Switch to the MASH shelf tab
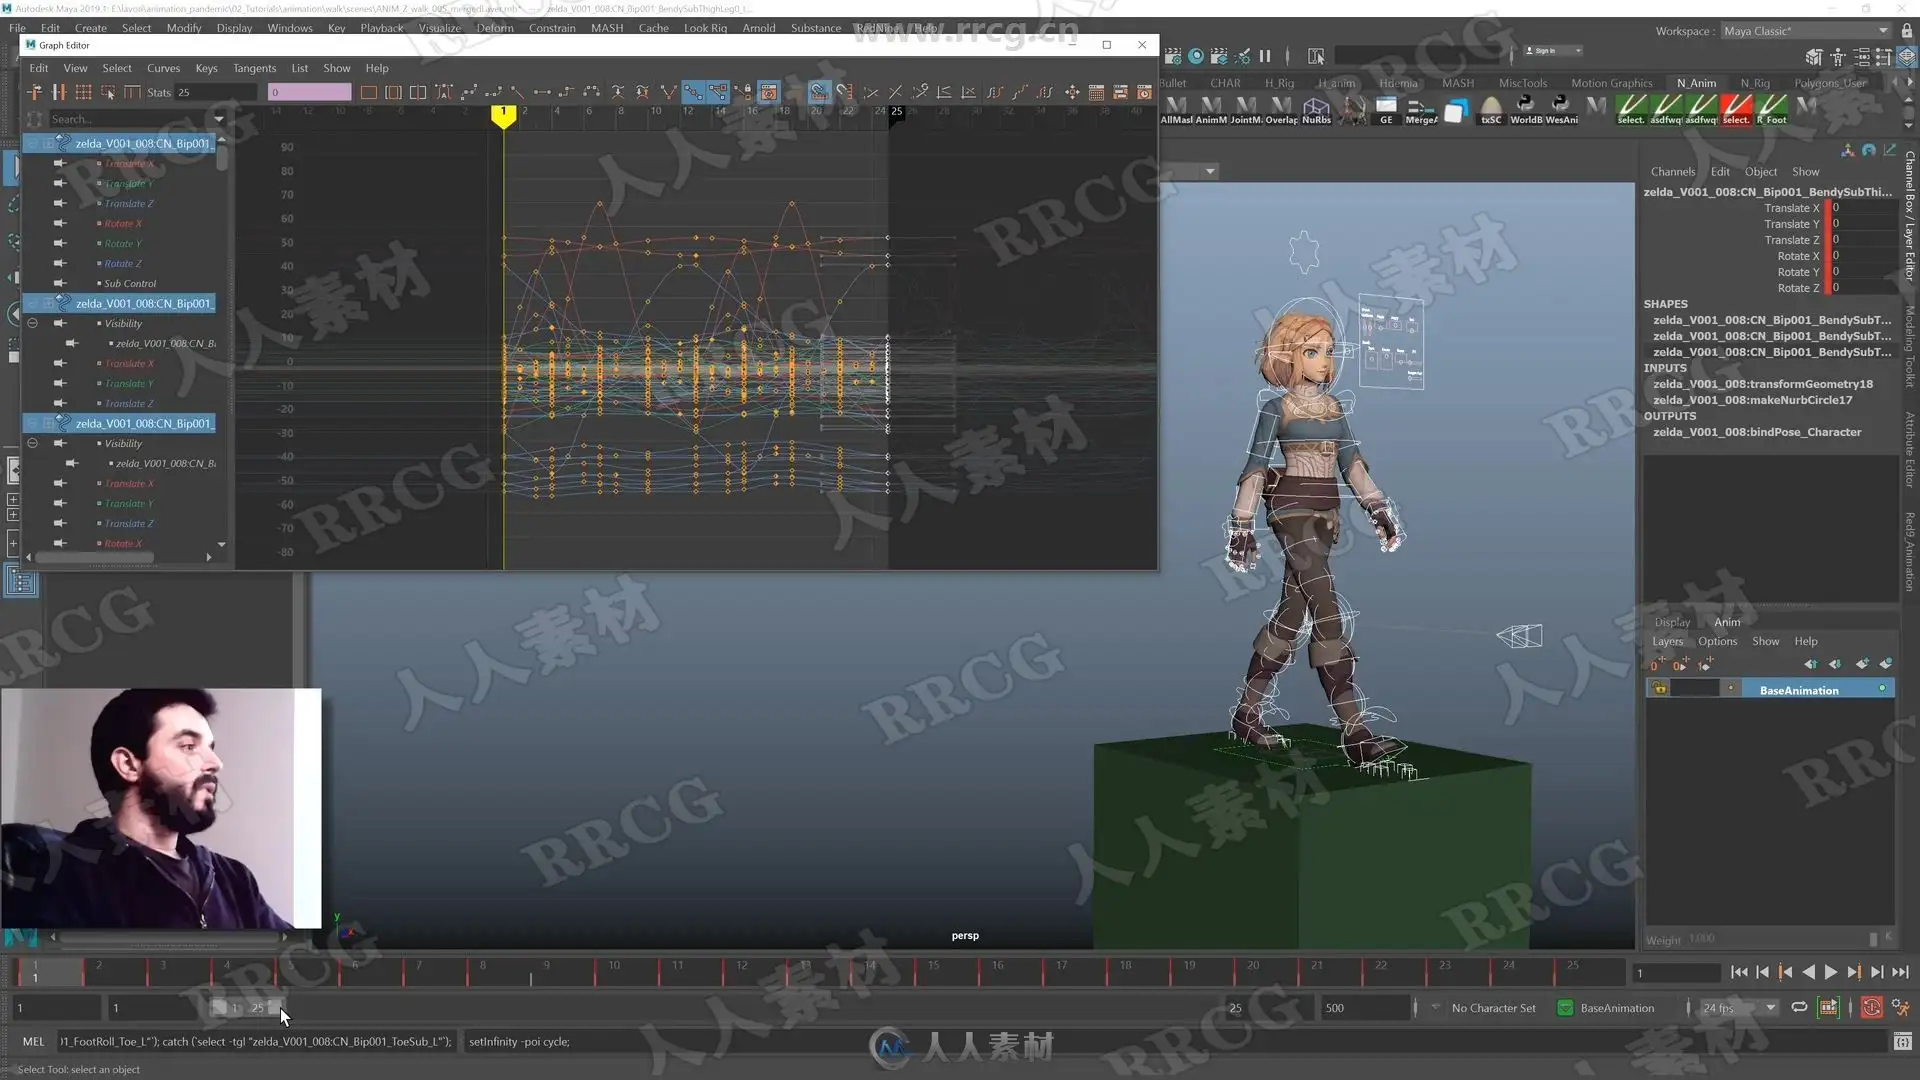 [1458, 83]
